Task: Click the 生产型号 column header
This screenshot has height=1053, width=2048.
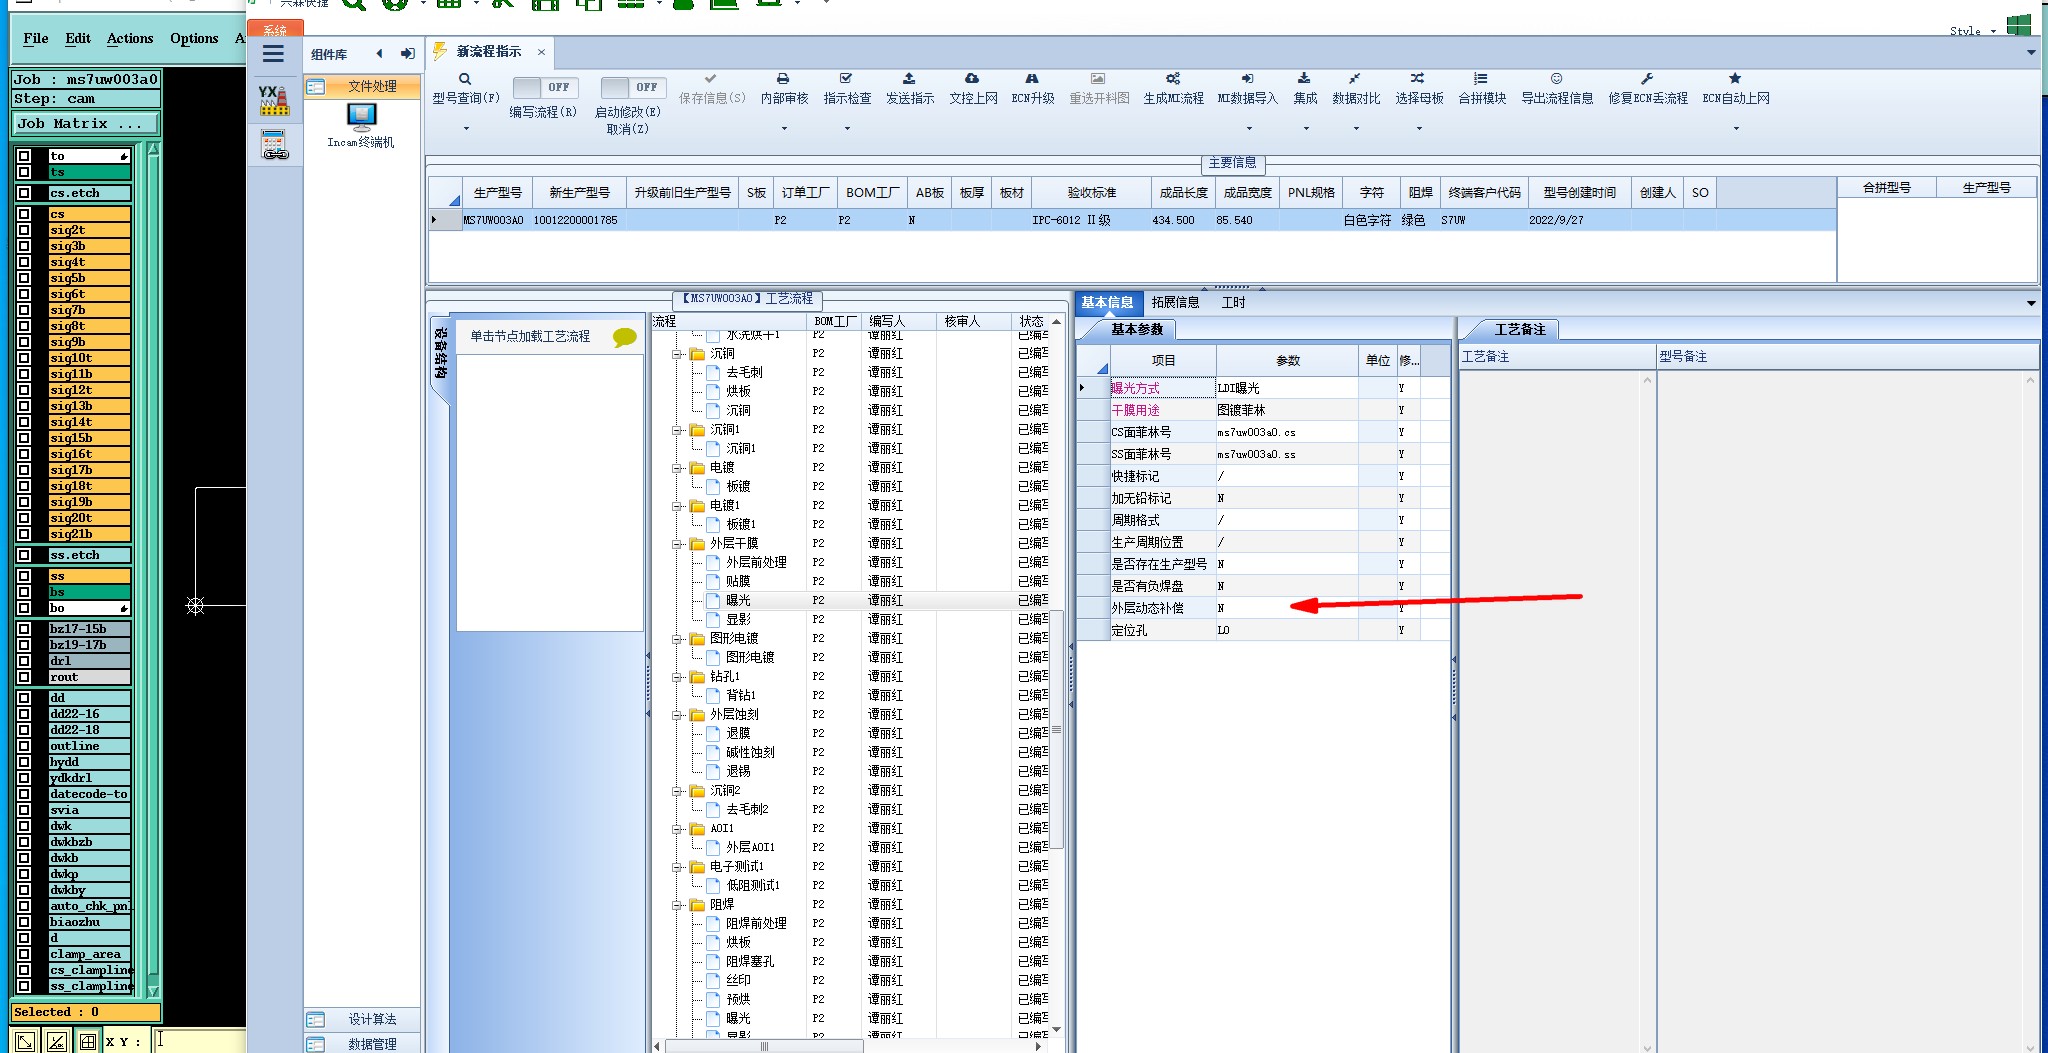Action: coord(497,193)
